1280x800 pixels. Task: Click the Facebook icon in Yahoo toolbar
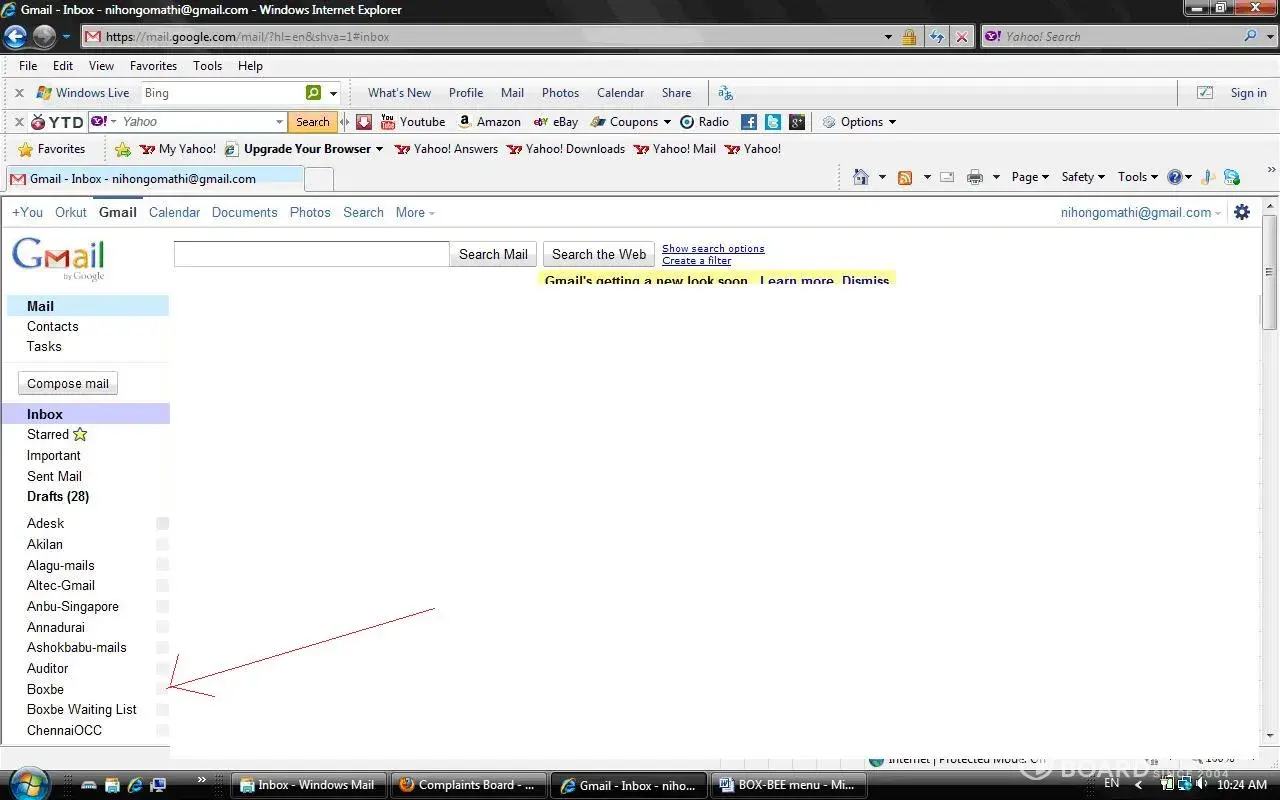coord(748,122)
